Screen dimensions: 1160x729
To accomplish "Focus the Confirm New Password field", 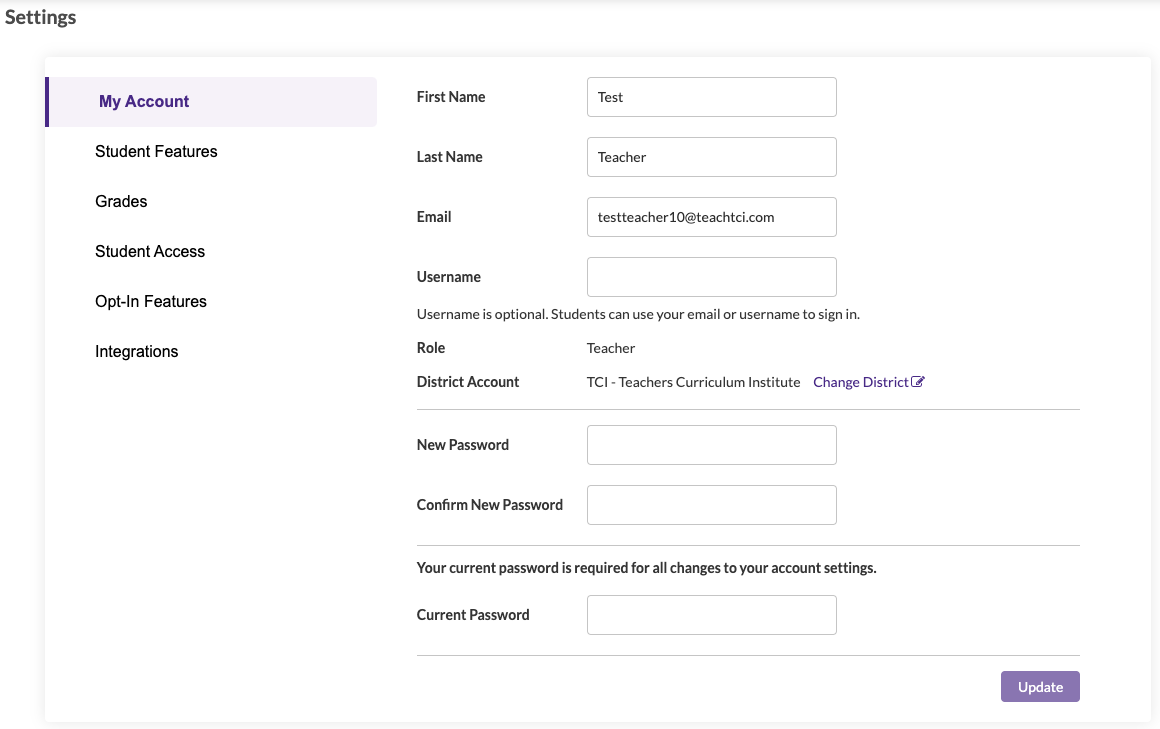I will [x=711, y=505].
